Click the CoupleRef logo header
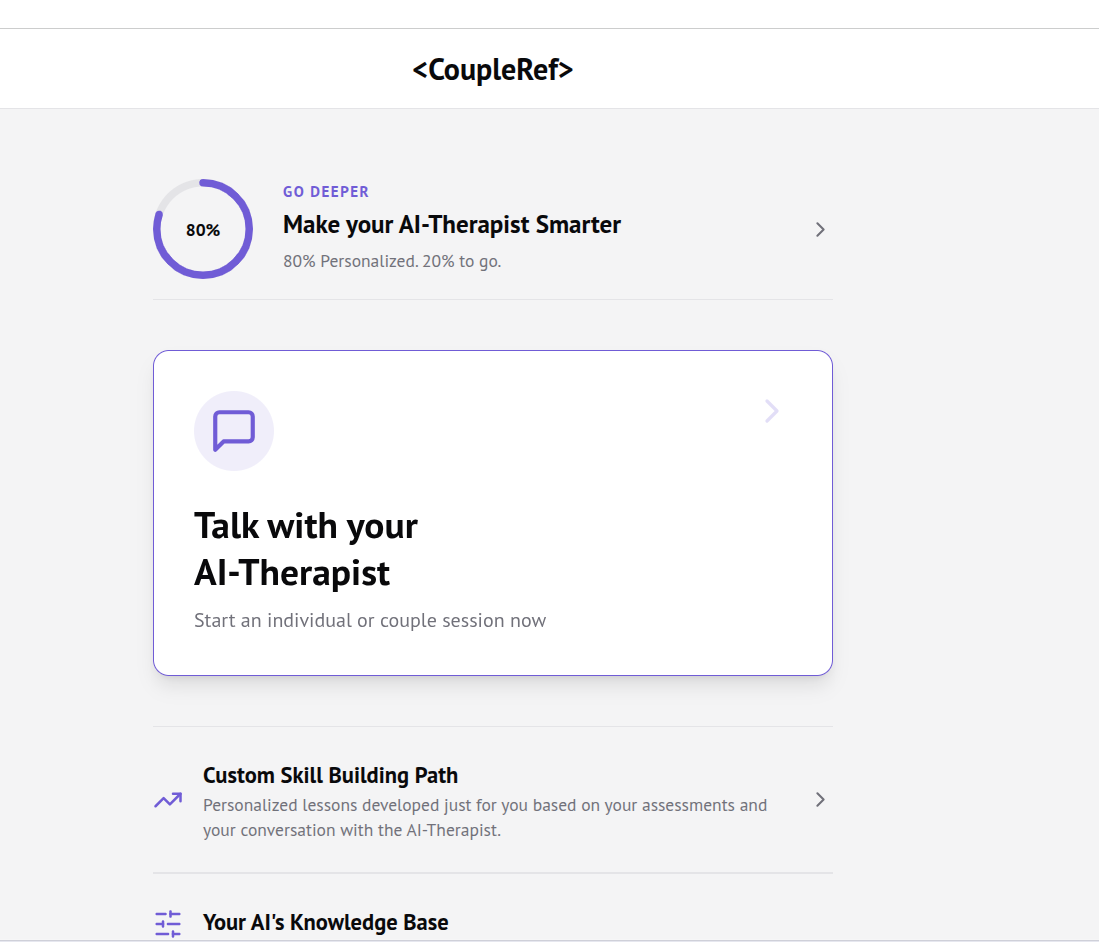Screen dimensions: 1099x942 [493, 70]
